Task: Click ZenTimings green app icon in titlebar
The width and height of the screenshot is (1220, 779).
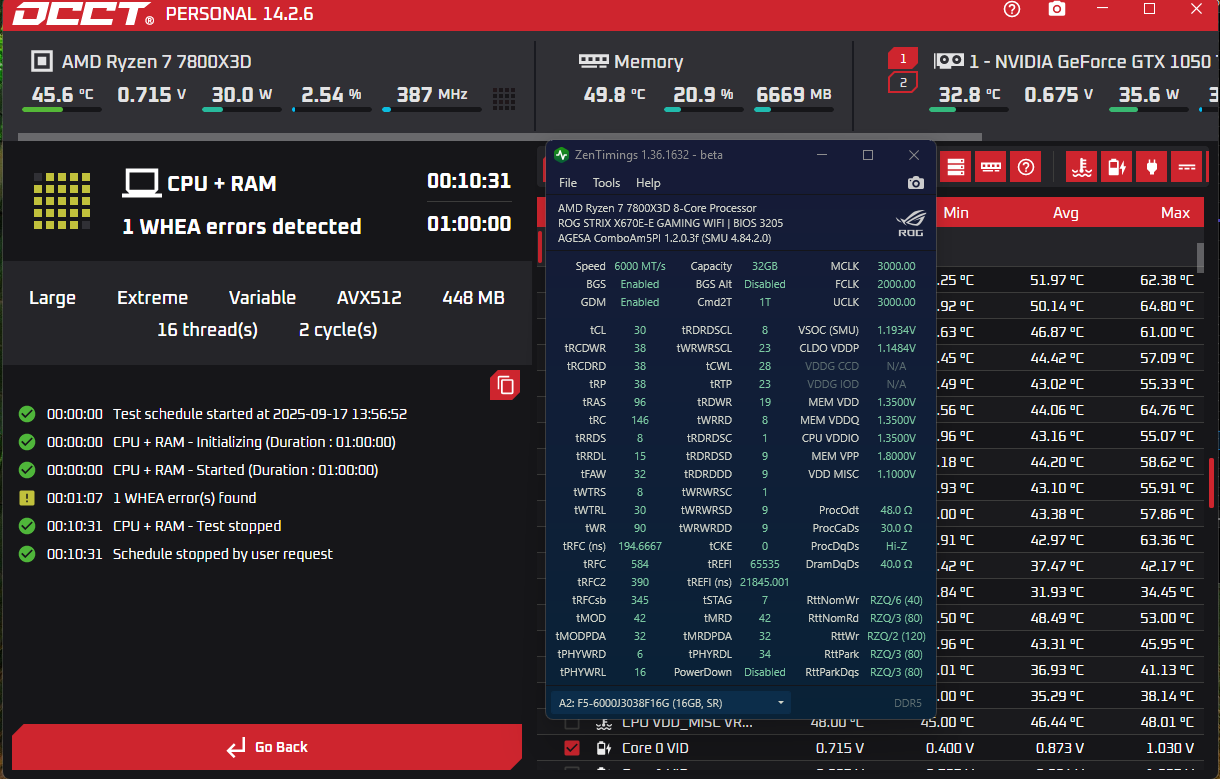Action: click(x=562, y=155)
